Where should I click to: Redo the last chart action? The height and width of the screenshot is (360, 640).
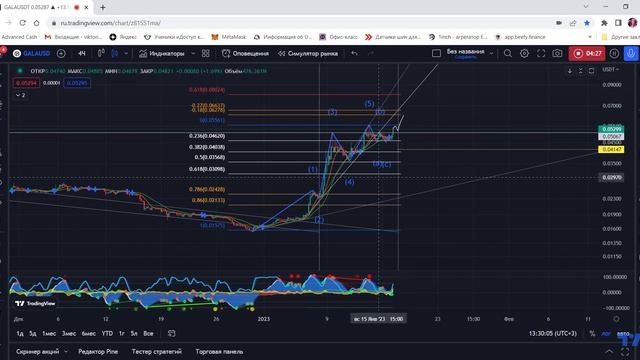click(371, 53)
